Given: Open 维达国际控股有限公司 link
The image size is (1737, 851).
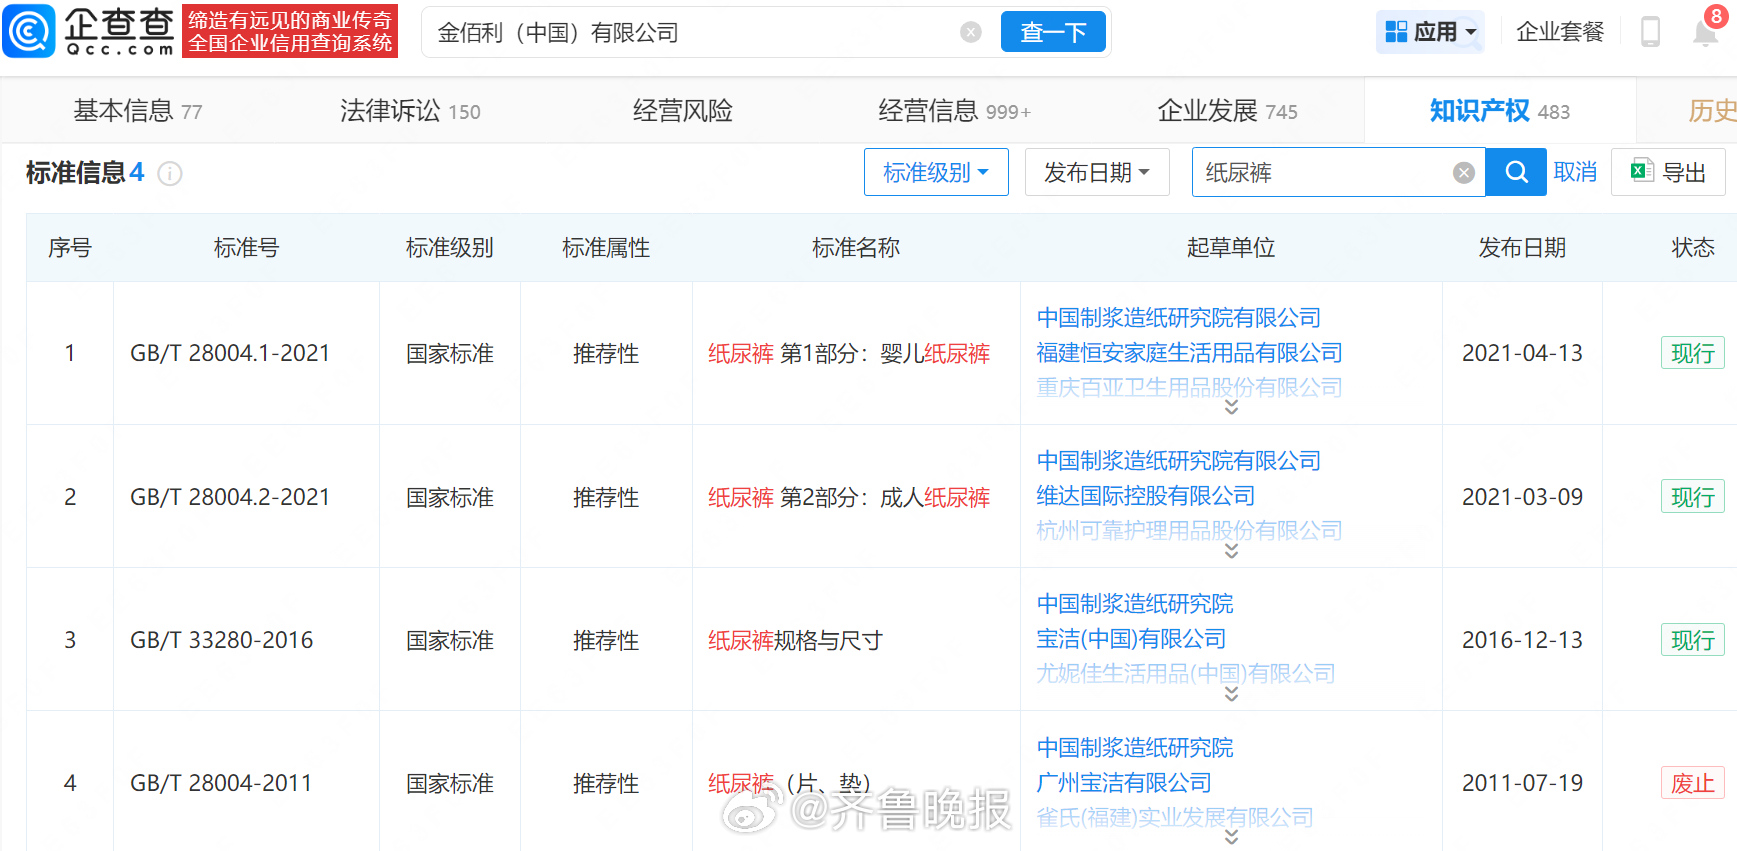Looking at the screenshot, I should coord(1145,496).
